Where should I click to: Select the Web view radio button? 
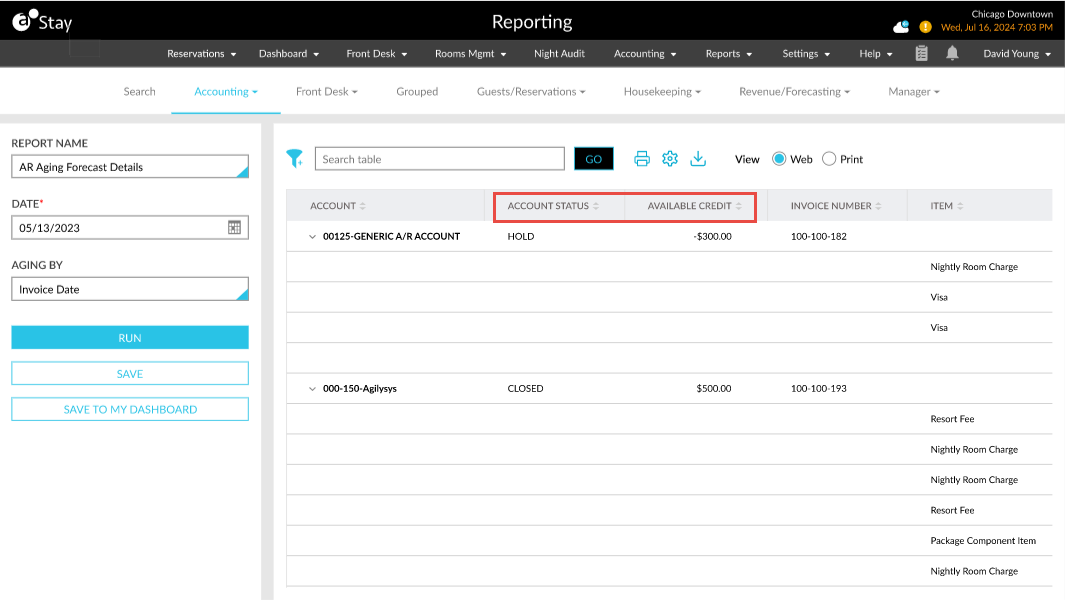(779, 159)
